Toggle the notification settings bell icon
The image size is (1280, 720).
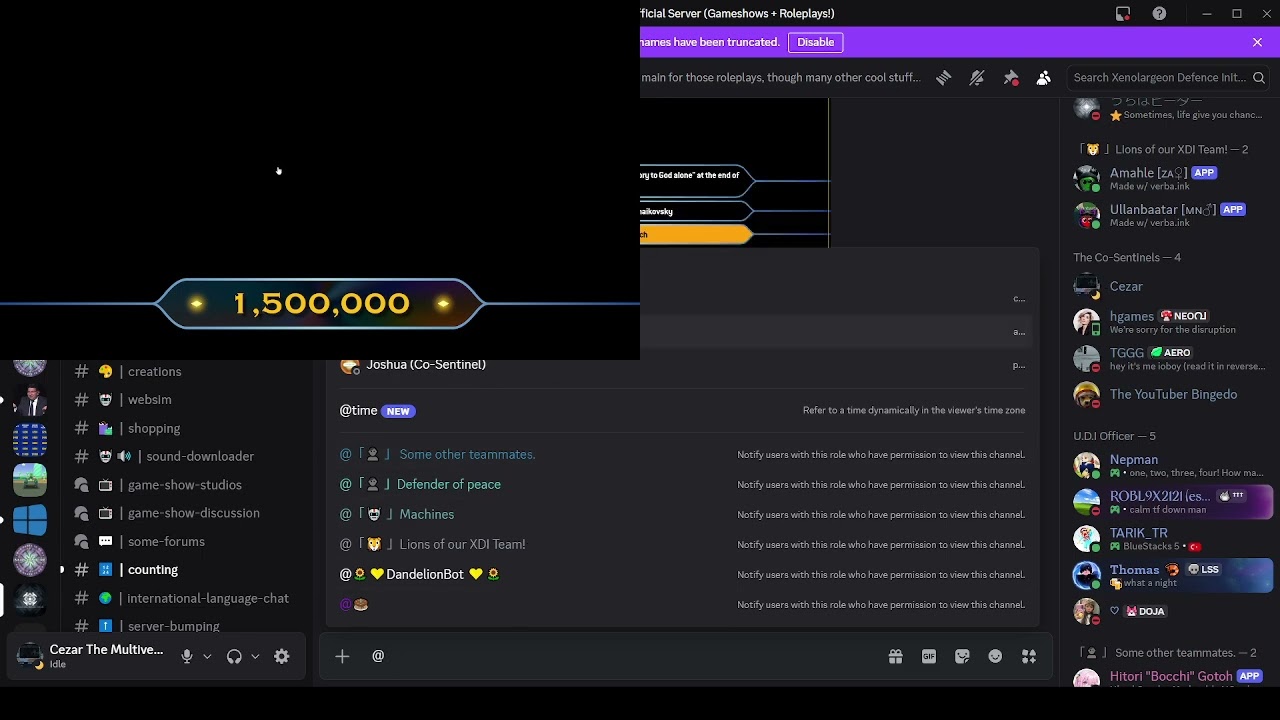pyautogui.click(x=977, y=78)
